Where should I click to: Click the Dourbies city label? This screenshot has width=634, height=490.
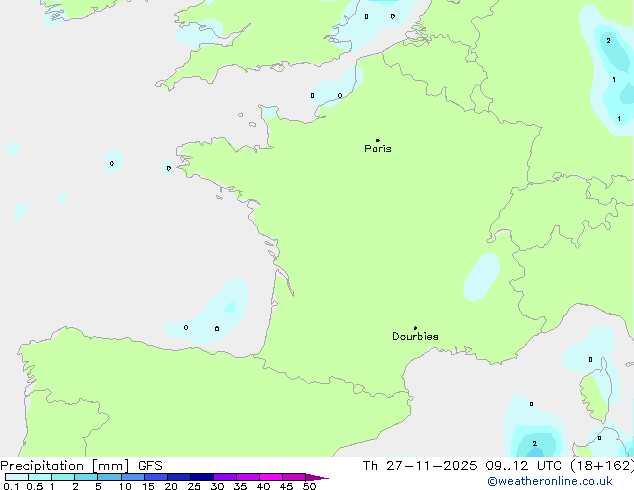pyautogui.click(x=415, y=336)
